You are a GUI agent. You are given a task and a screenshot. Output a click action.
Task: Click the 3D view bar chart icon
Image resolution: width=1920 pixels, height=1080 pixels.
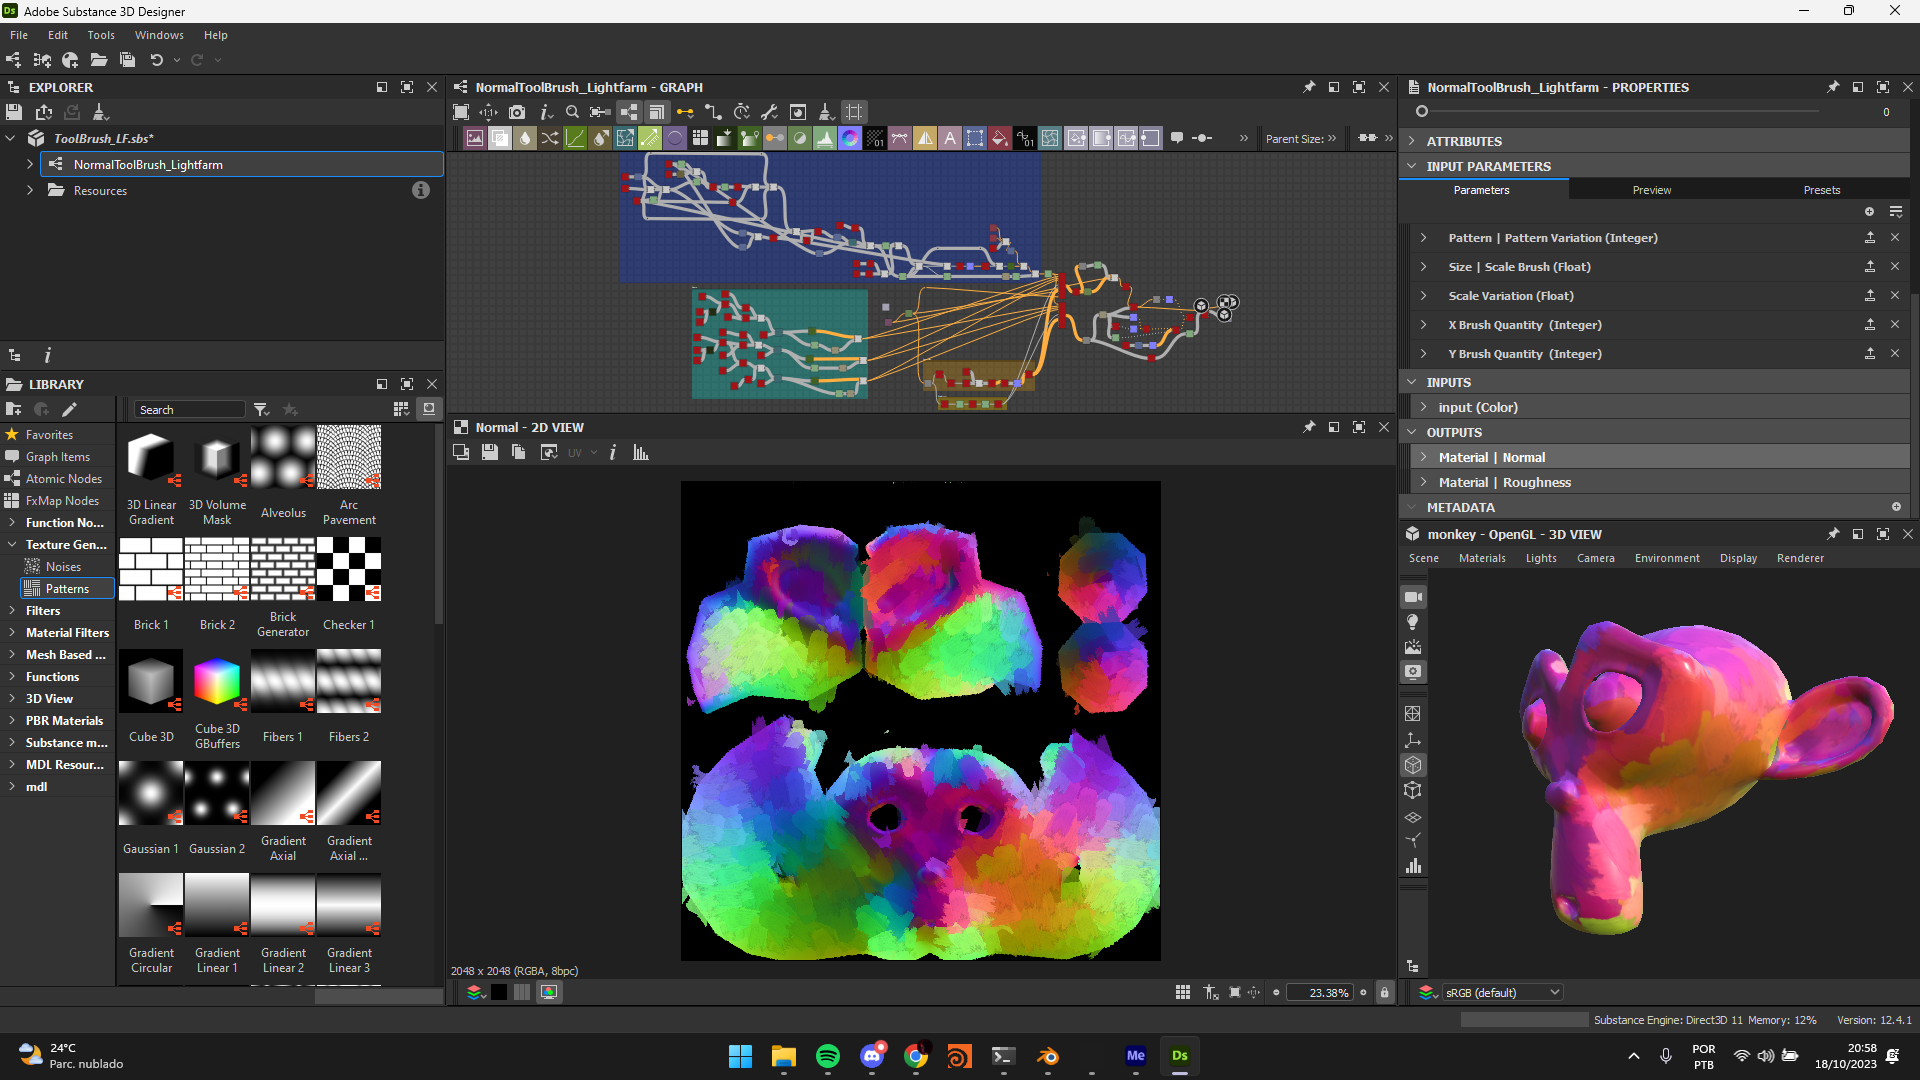1413,866
